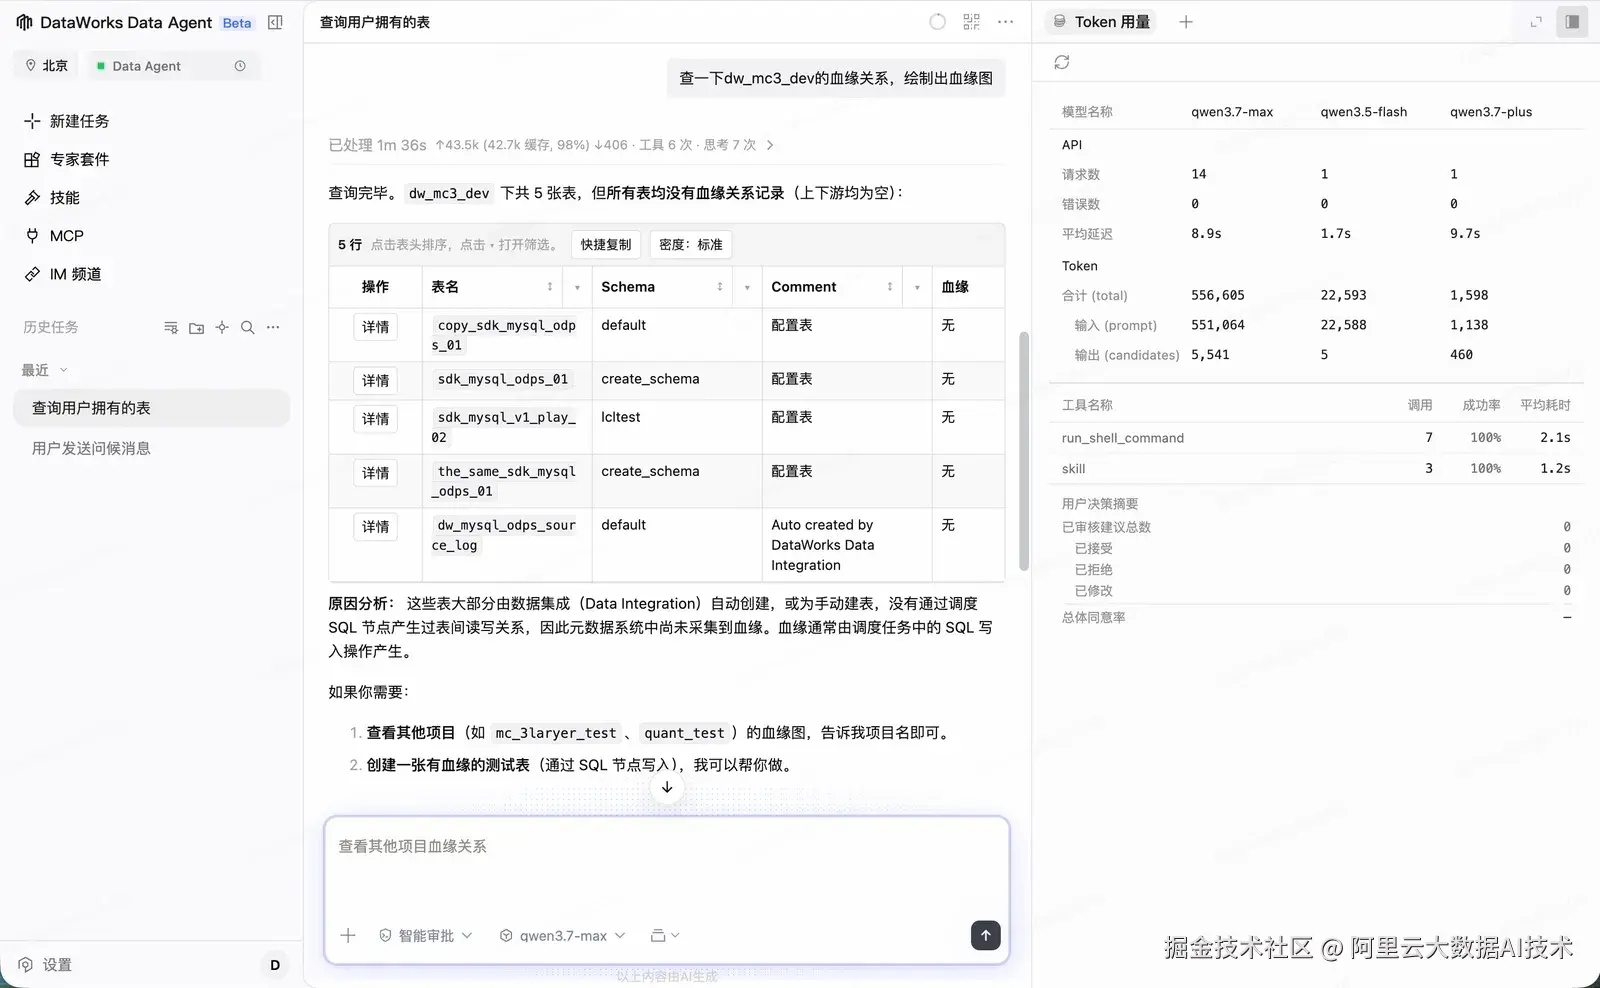
Task: Open 设置 settings
Action: click(x=46, y=965)
